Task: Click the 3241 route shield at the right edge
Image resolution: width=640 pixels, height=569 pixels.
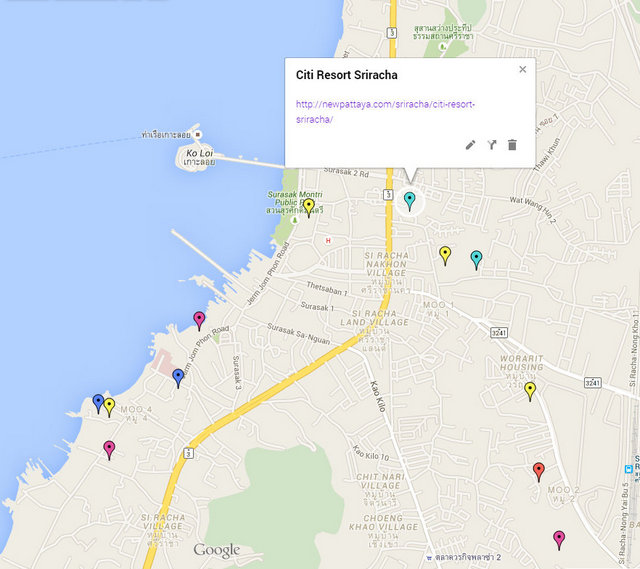Action: pos(593,383)
